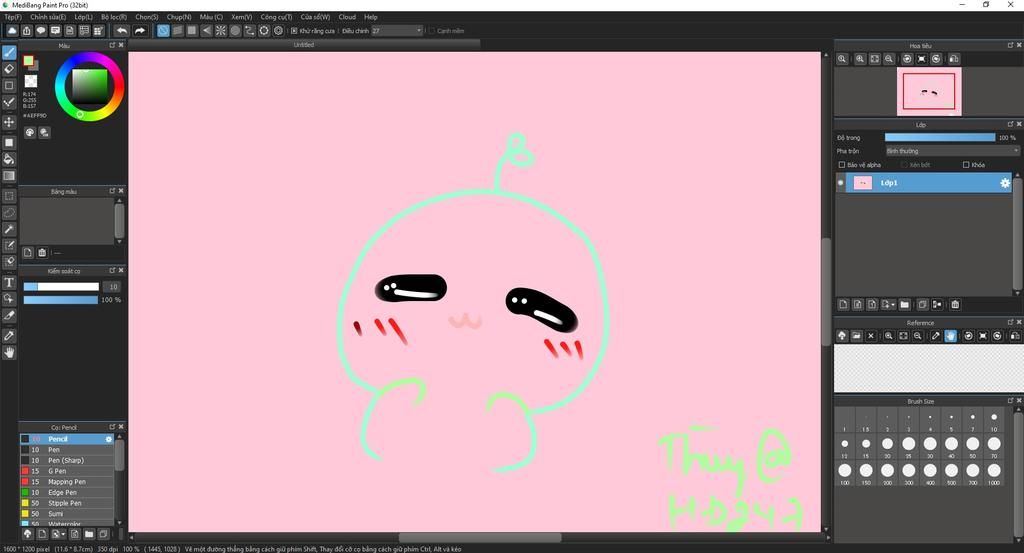Open the Lớp(L) menu
The width and height of the screenshot is (1024, 553).
83,17
